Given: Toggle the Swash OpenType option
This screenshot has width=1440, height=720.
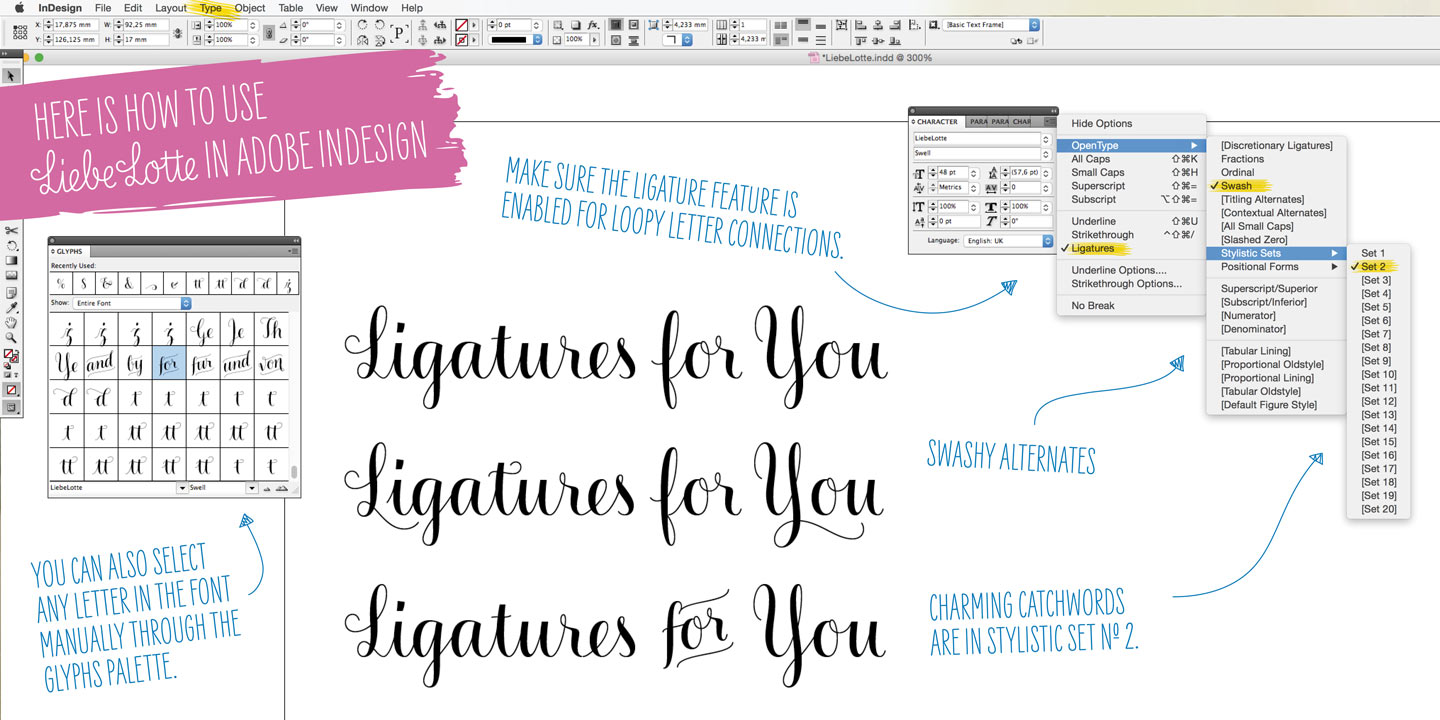Looking at the screenshot, I should coord(1236,186).
